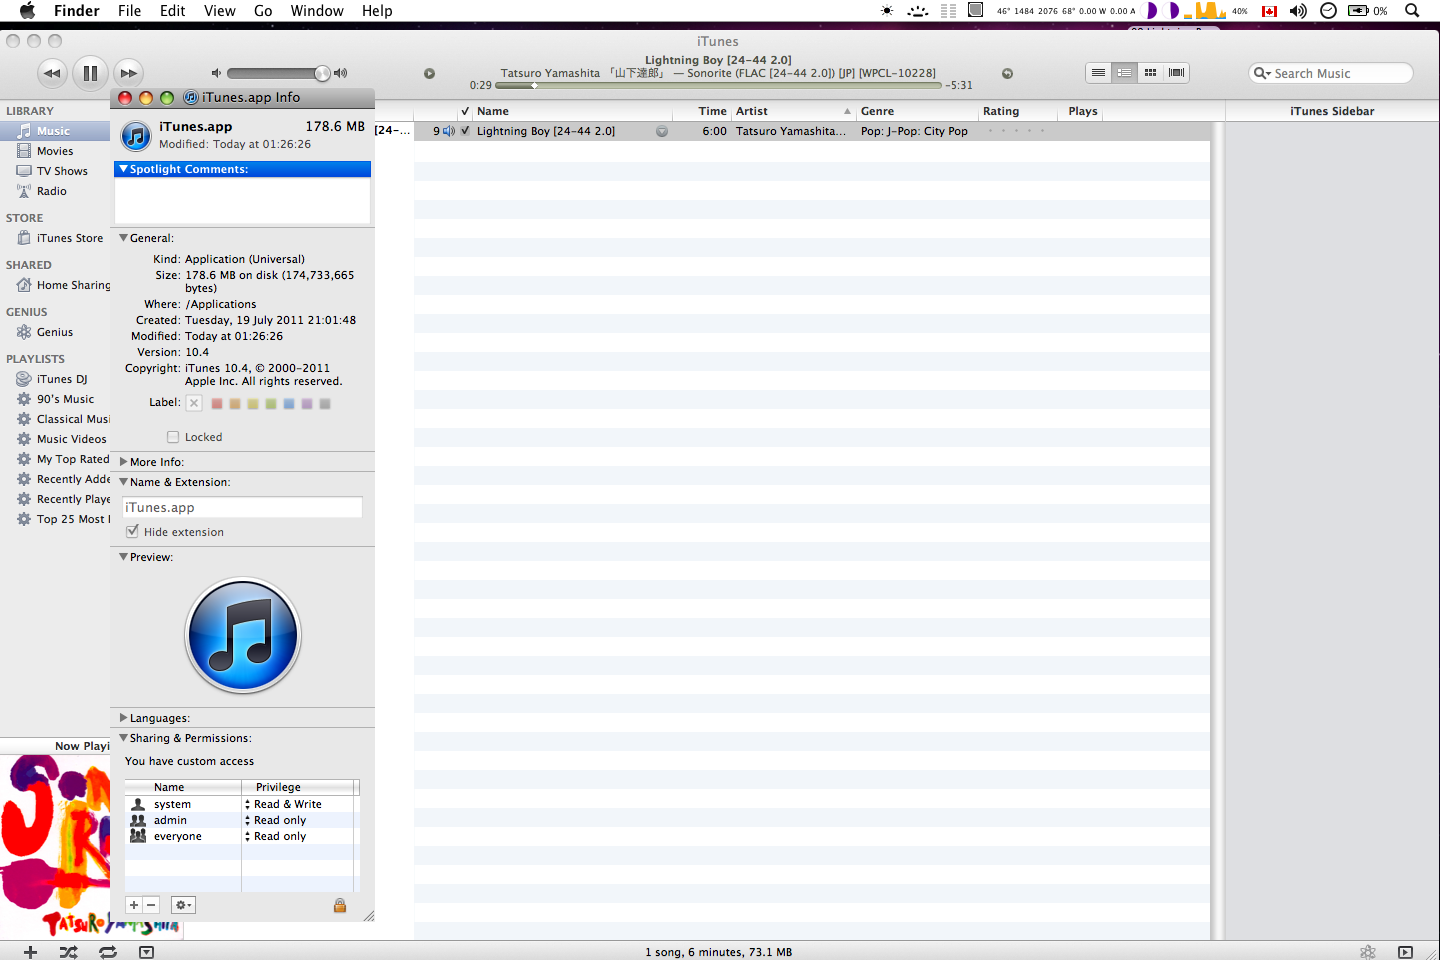Viewport: 1440px width, 960px height.
Task: Toggle the Locked checkbox
Action: coord(173,437)
